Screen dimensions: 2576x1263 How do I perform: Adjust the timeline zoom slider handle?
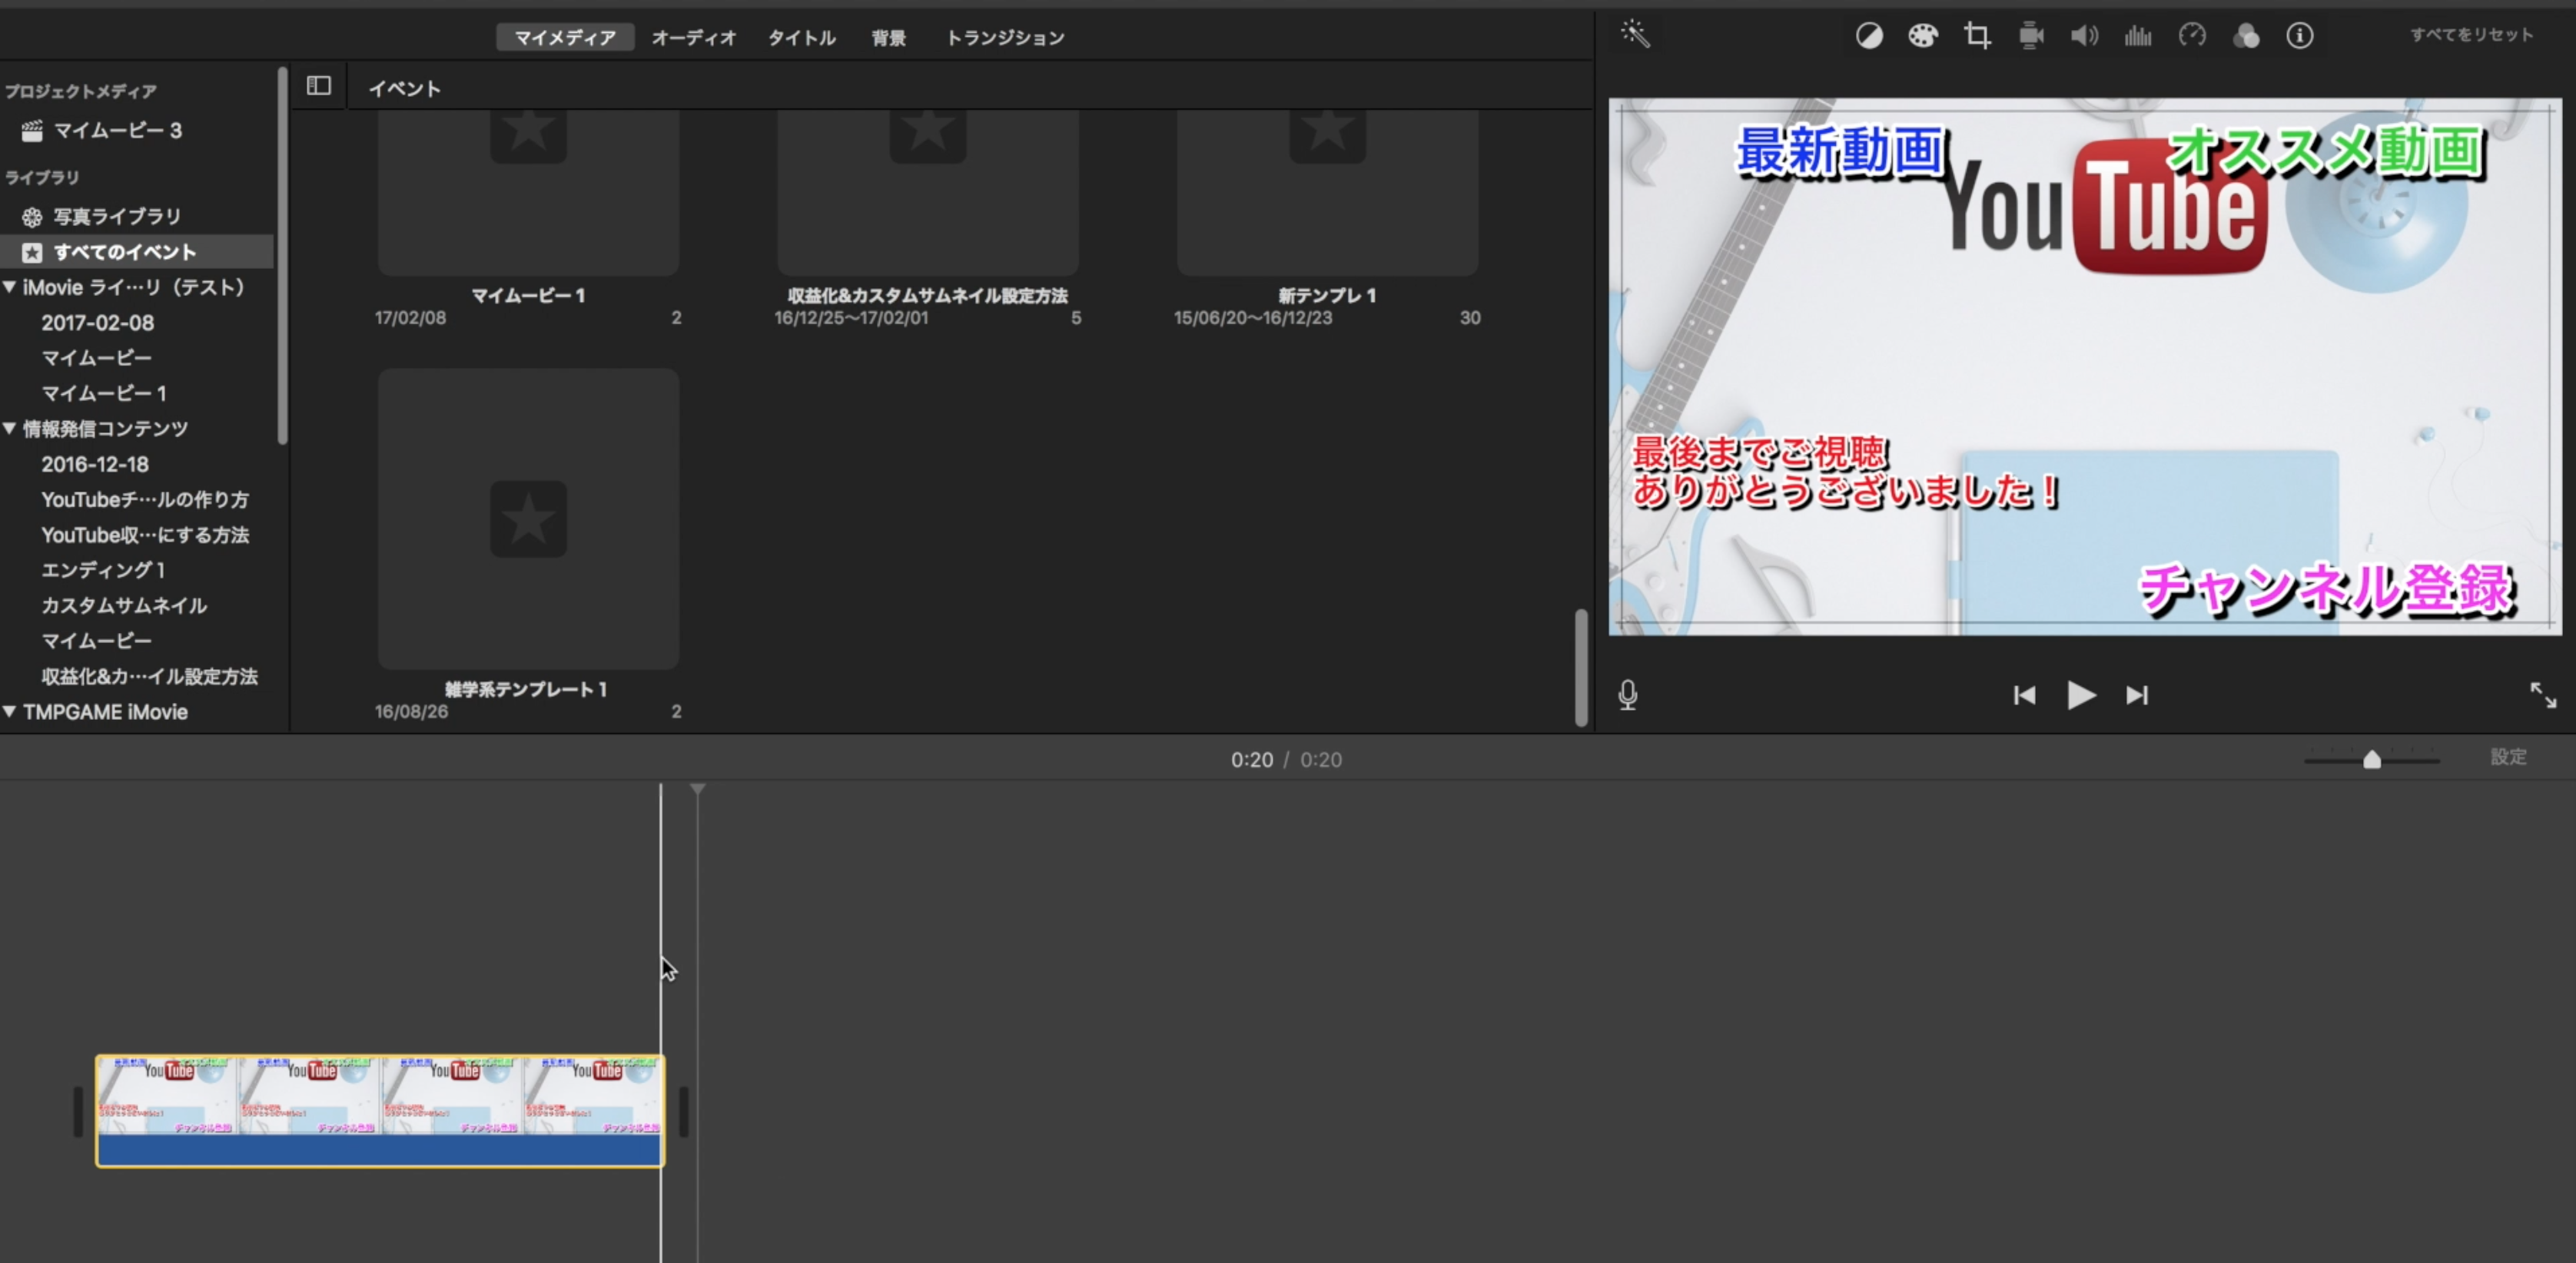[x=2372, y=759]
